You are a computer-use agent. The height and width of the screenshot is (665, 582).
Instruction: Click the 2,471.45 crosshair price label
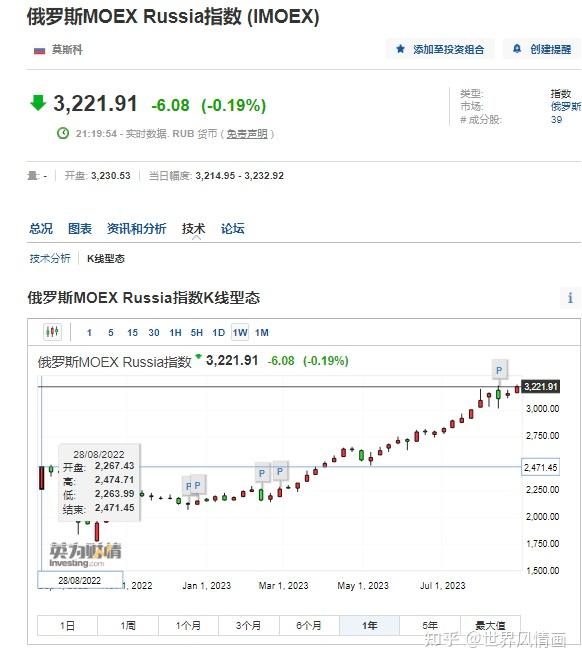click(x=540, y=467)
